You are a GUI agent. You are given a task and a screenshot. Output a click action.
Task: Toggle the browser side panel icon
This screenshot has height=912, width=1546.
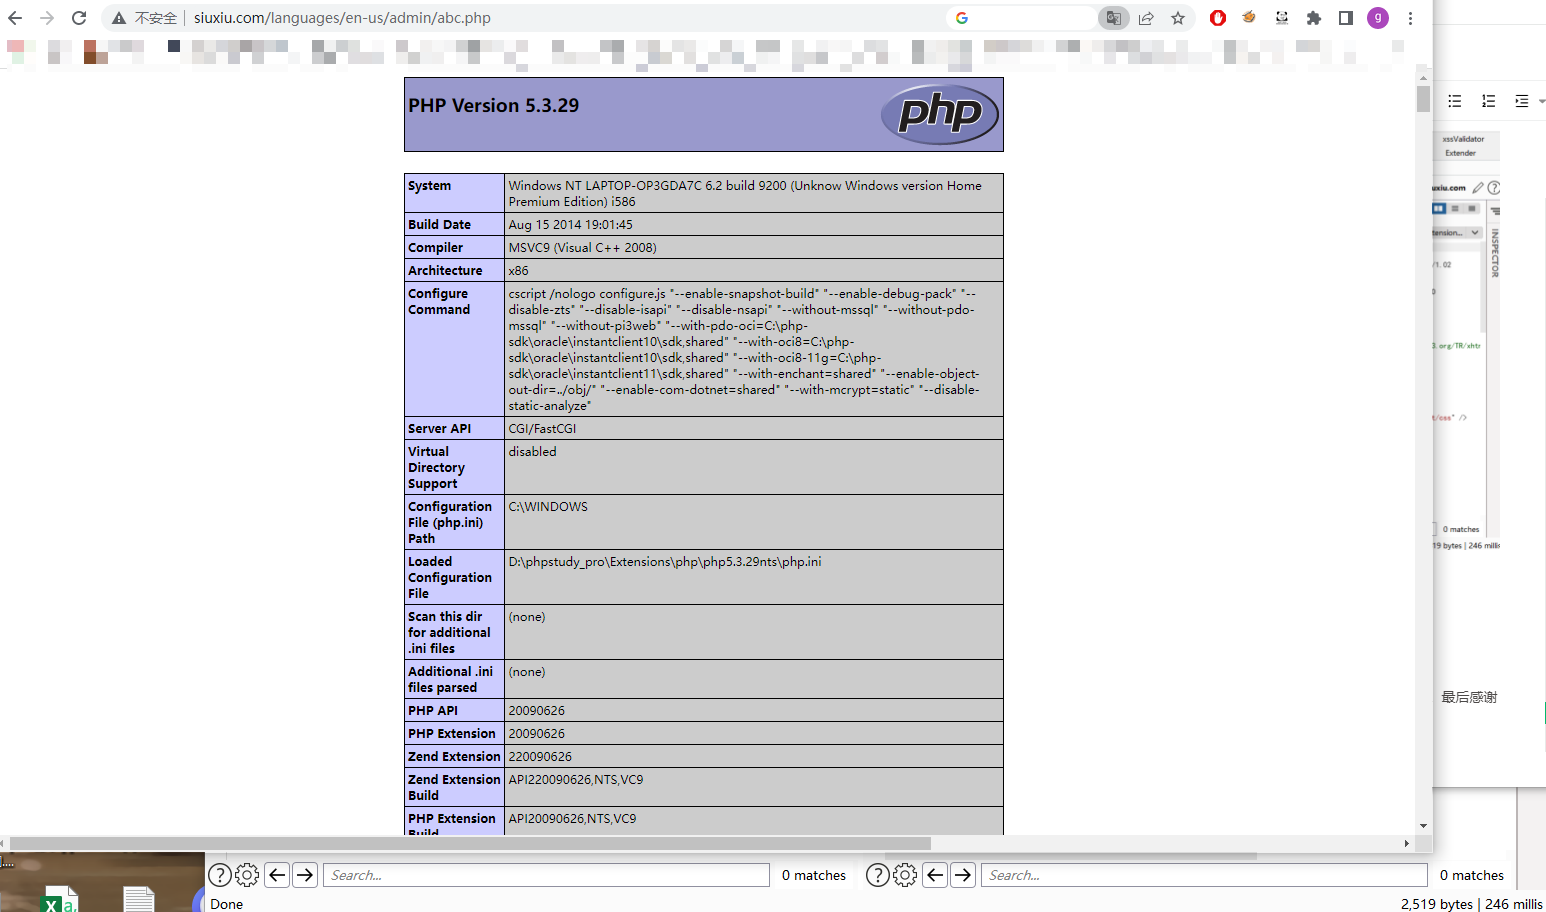tap(1346, 18)
